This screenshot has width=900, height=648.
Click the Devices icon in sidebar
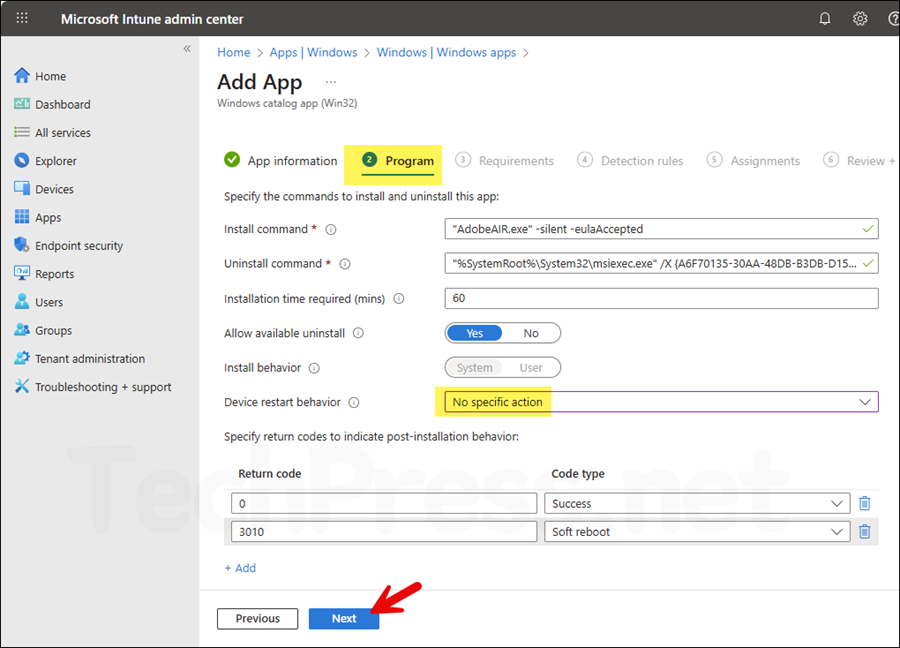pyautogui.click(x=22, y=188)
